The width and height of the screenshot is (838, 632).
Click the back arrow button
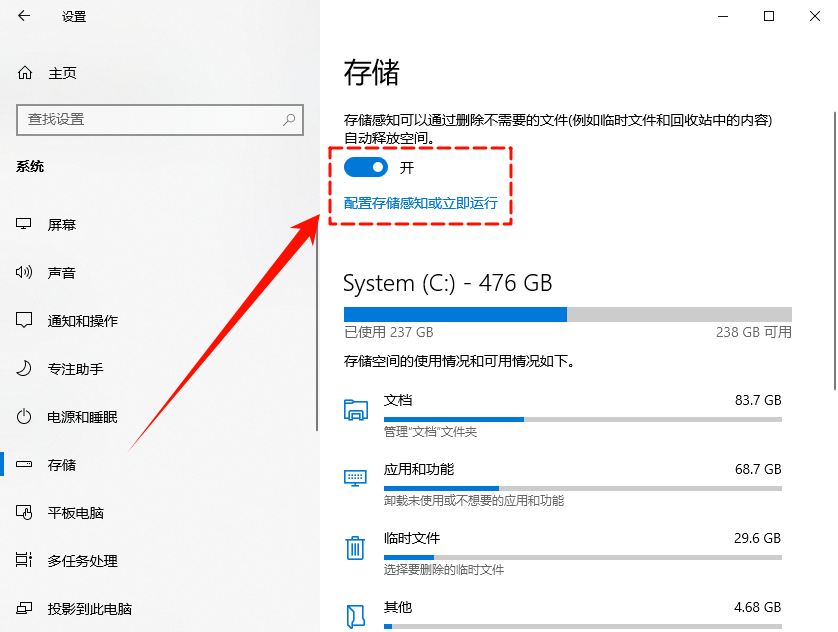point(22,16)
